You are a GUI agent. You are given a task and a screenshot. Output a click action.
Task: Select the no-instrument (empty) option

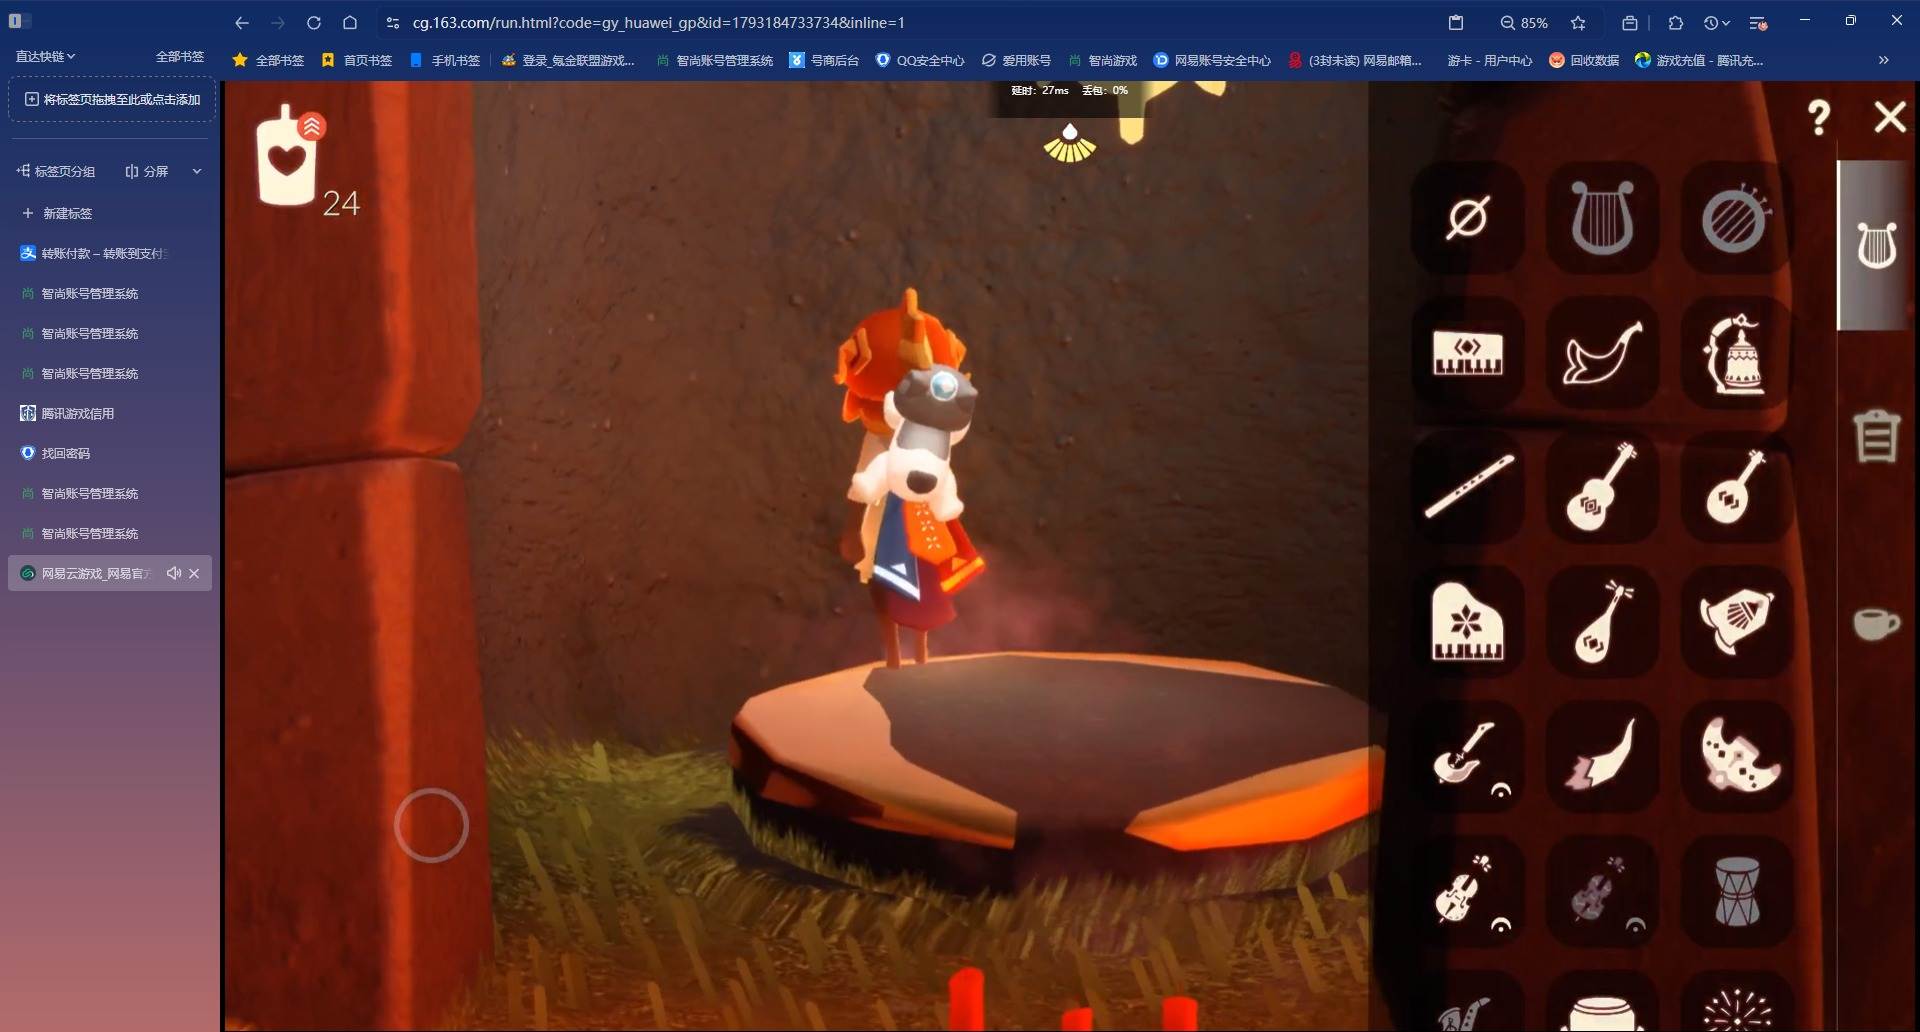[x=1467, y=218]
